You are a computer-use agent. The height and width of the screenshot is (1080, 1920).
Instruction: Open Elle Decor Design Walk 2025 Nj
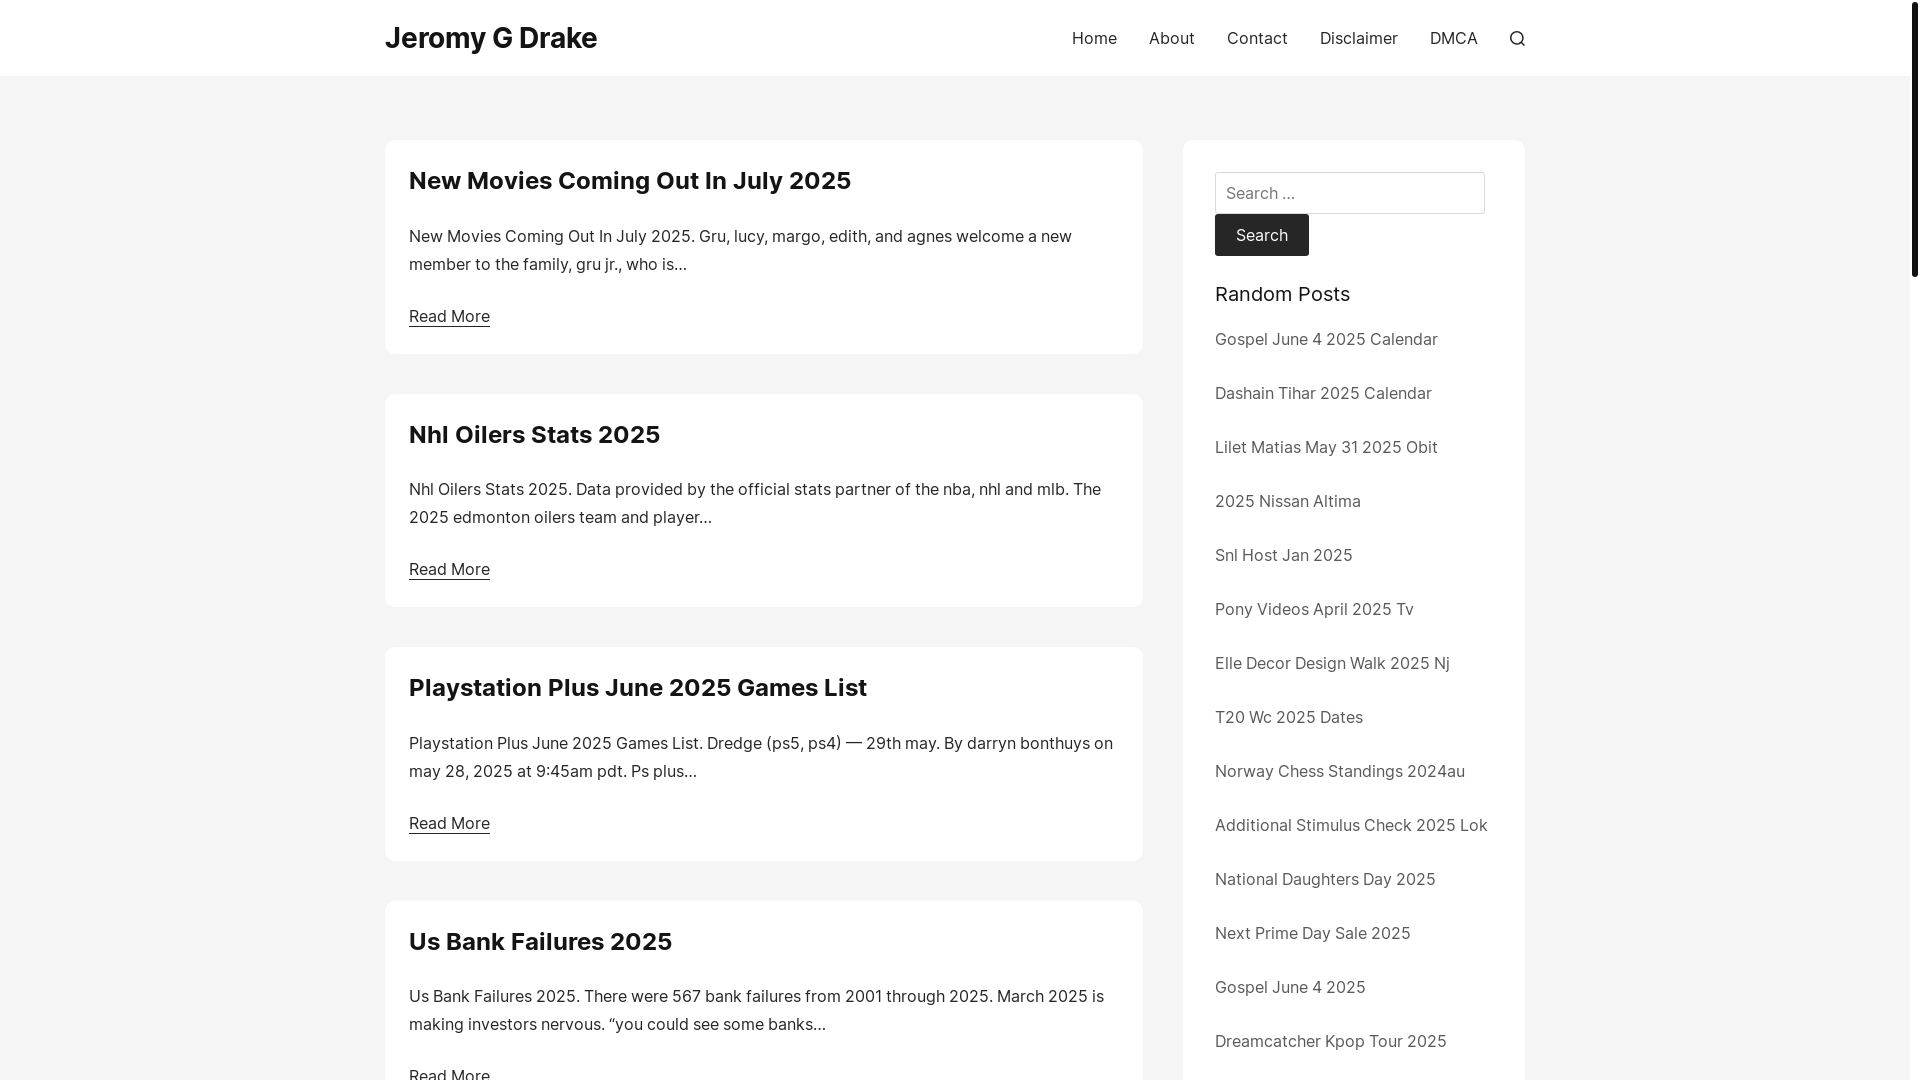tap(1332, 663)
